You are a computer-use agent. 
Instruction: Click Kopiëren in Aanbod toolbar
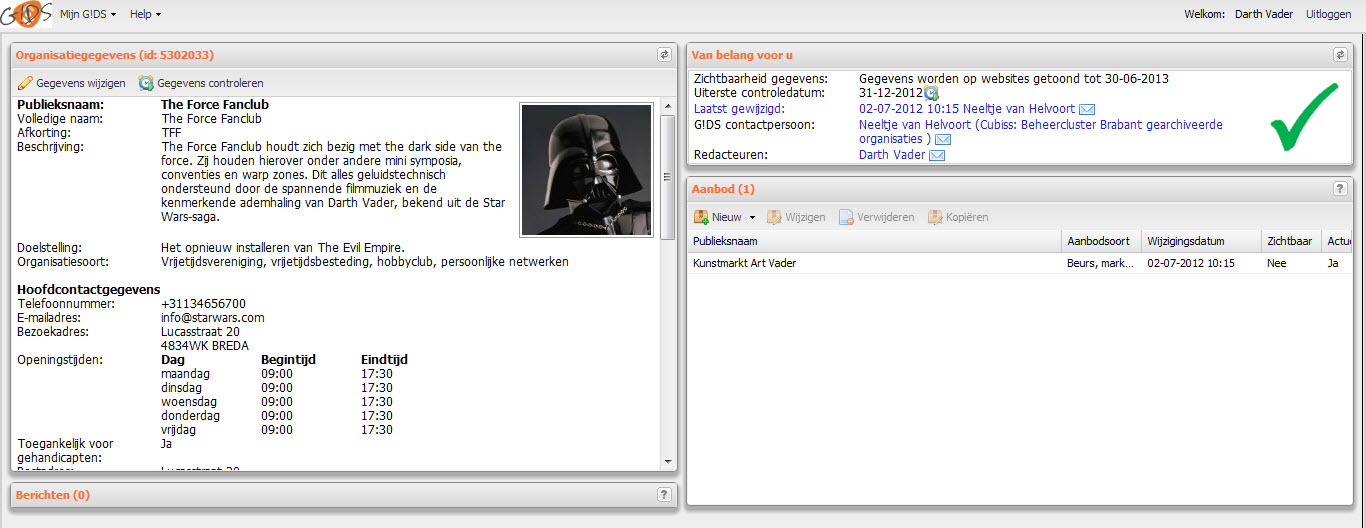pos(958,217)
